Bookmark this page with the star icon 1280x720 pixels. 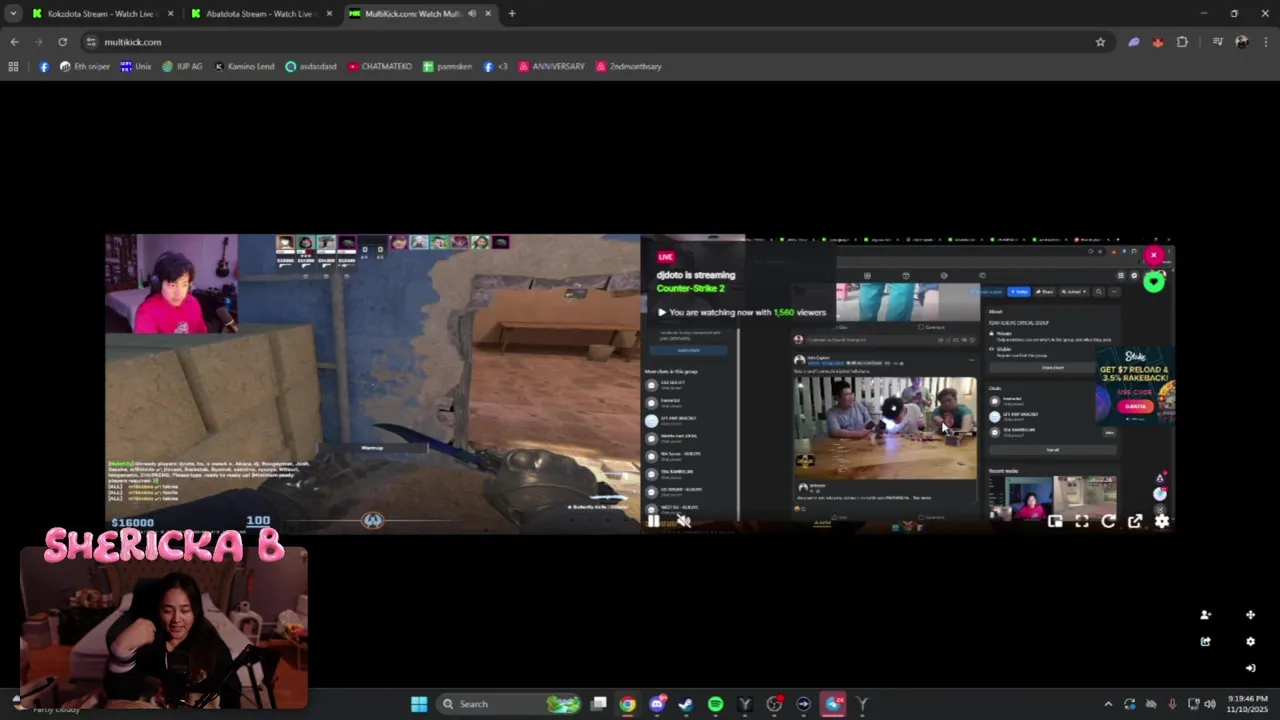point(1100,42)
